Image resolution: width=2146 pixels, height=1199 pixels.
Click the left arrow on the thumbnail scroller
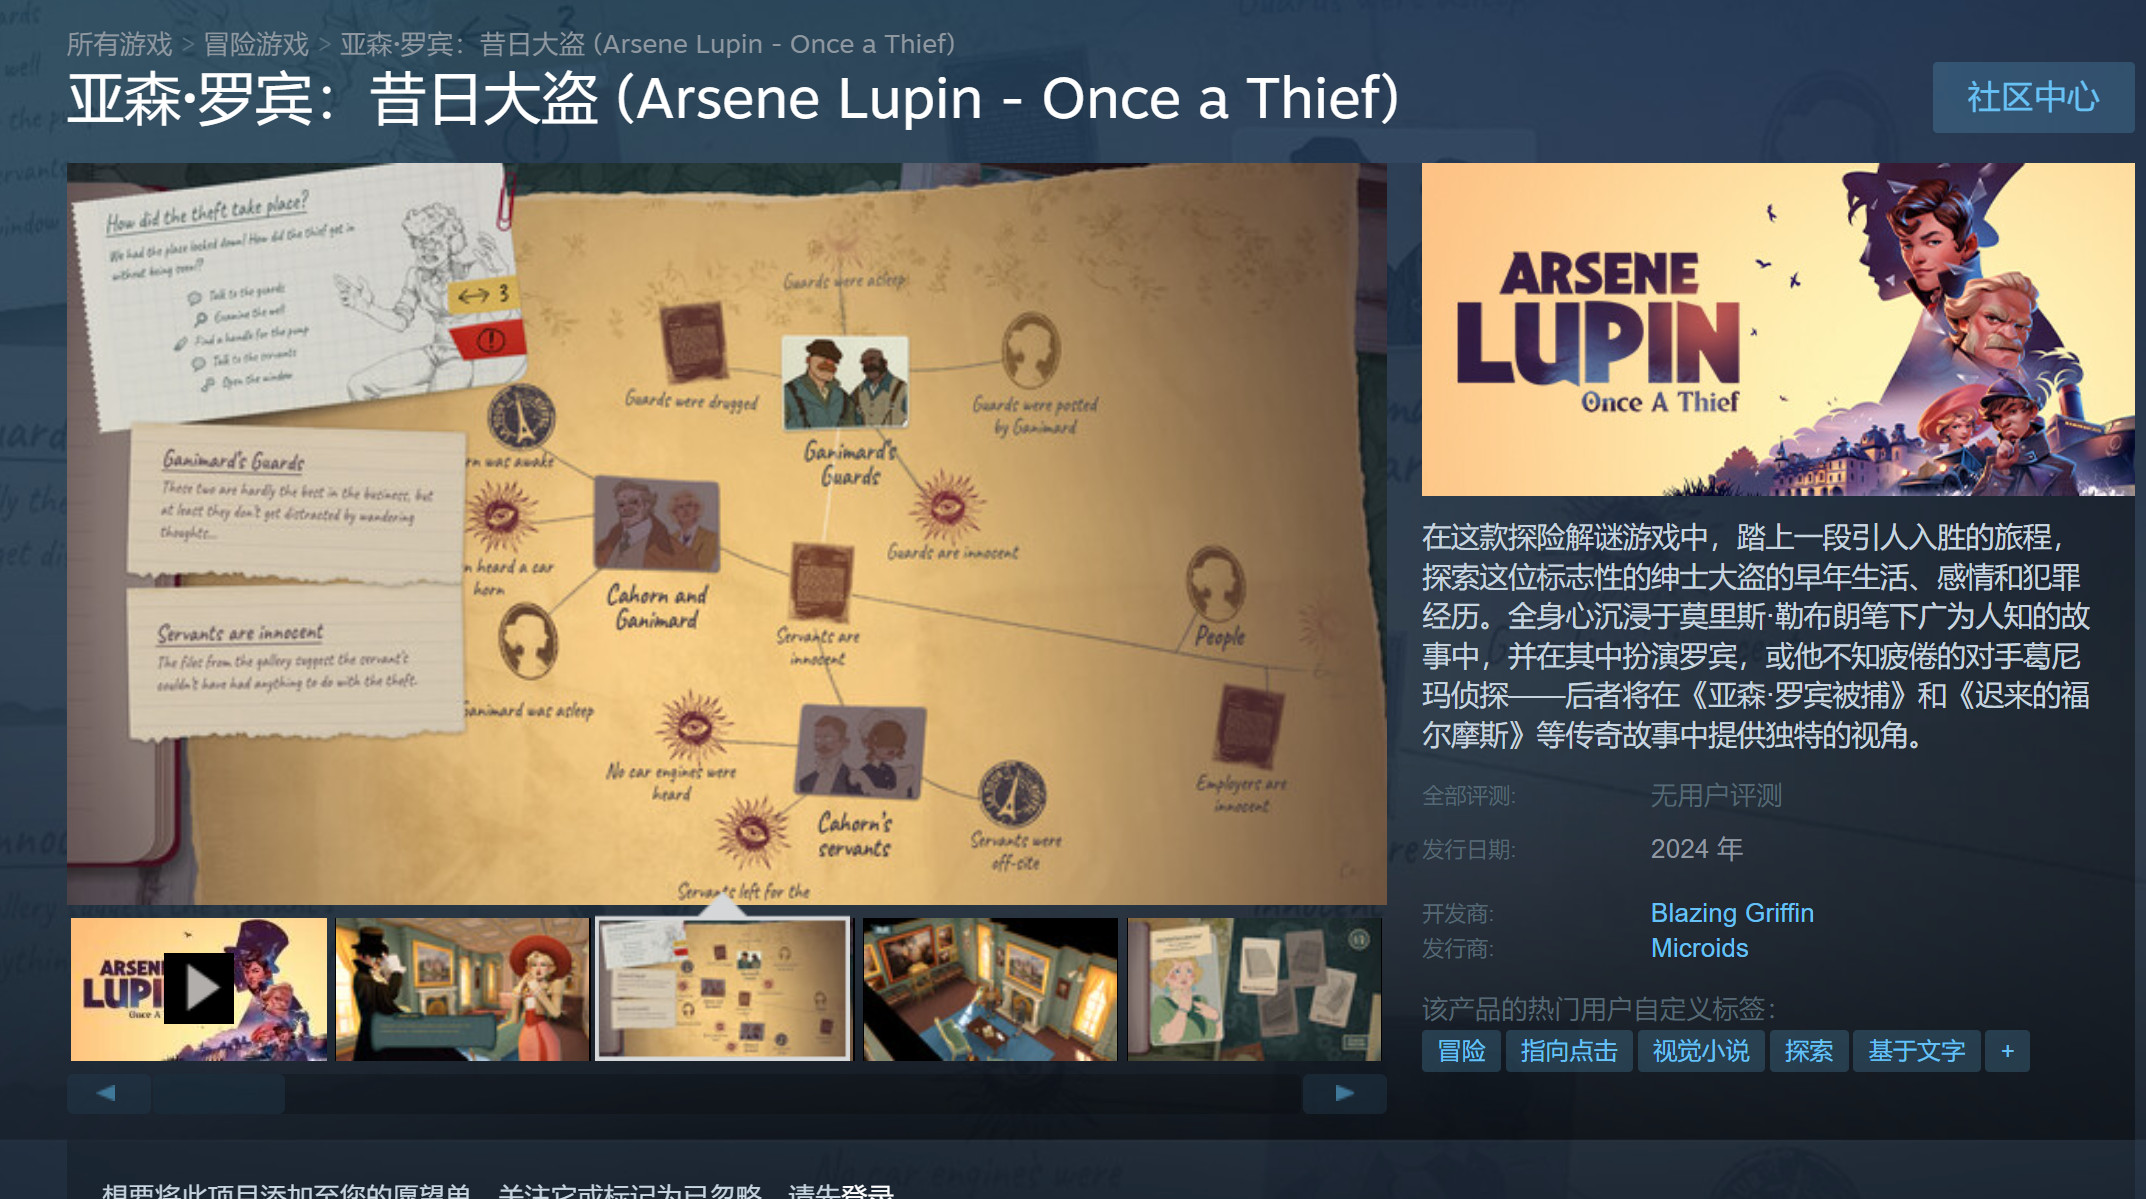pos(108,1093)
